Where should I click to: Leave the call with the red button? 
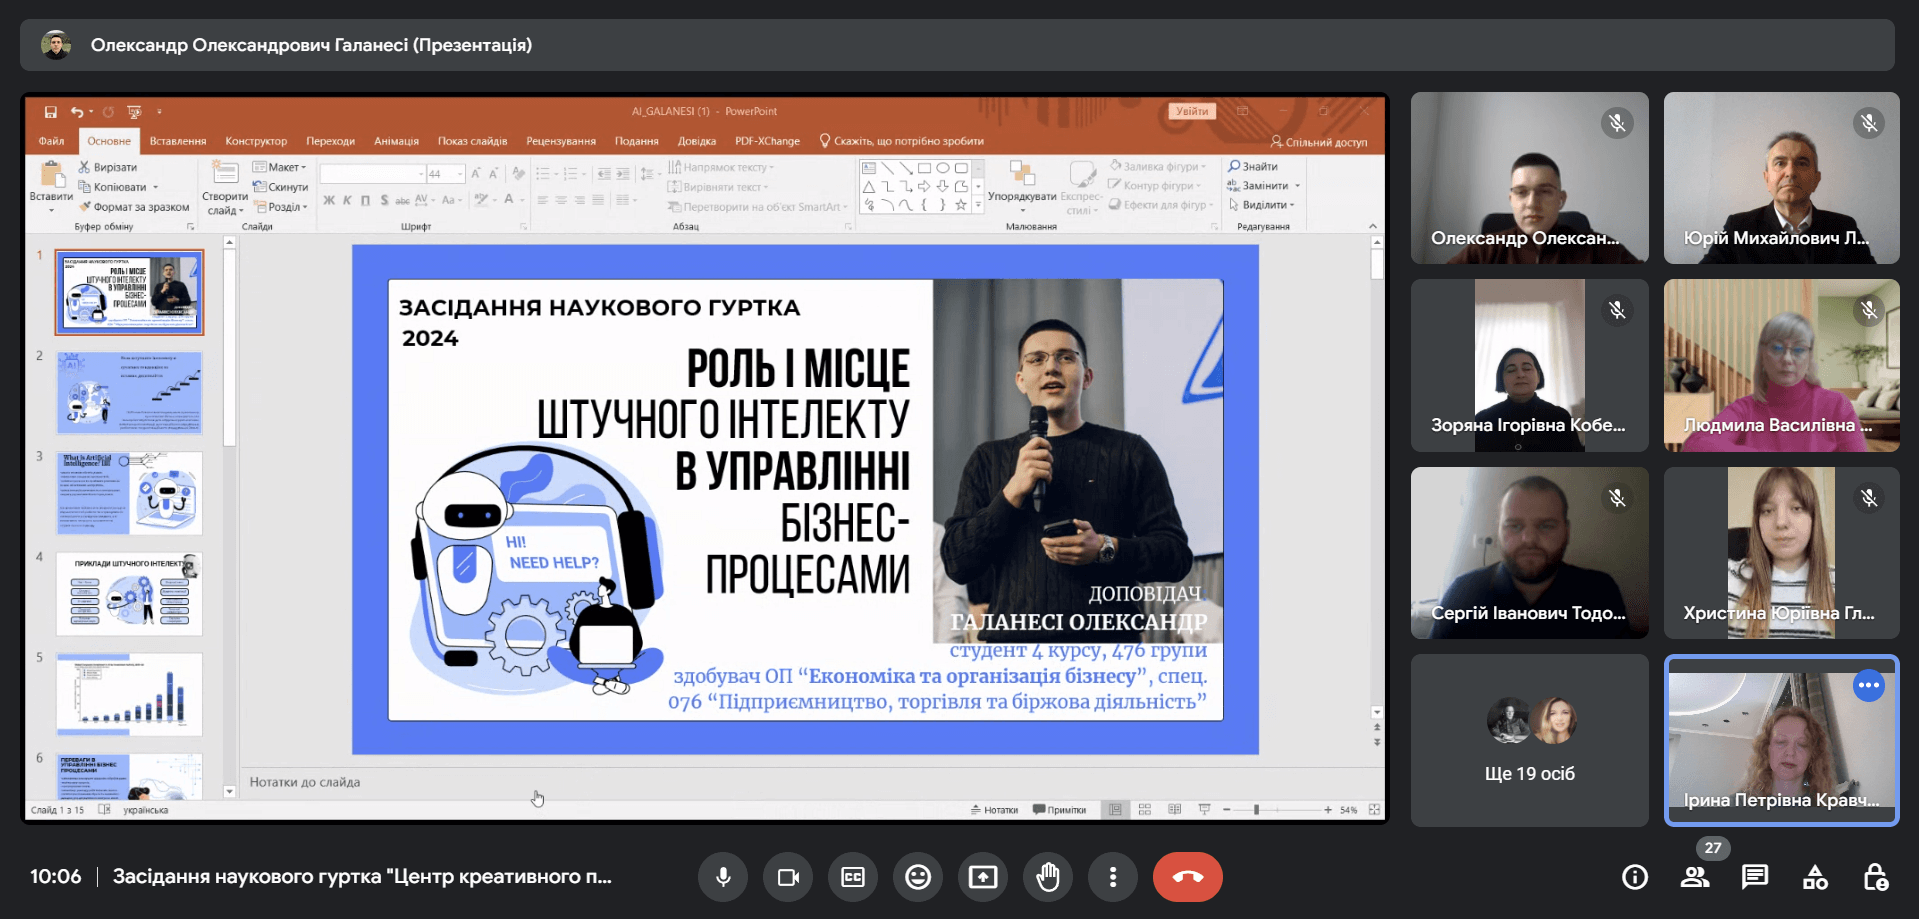pyautogui.click(x=1187, y=877)
